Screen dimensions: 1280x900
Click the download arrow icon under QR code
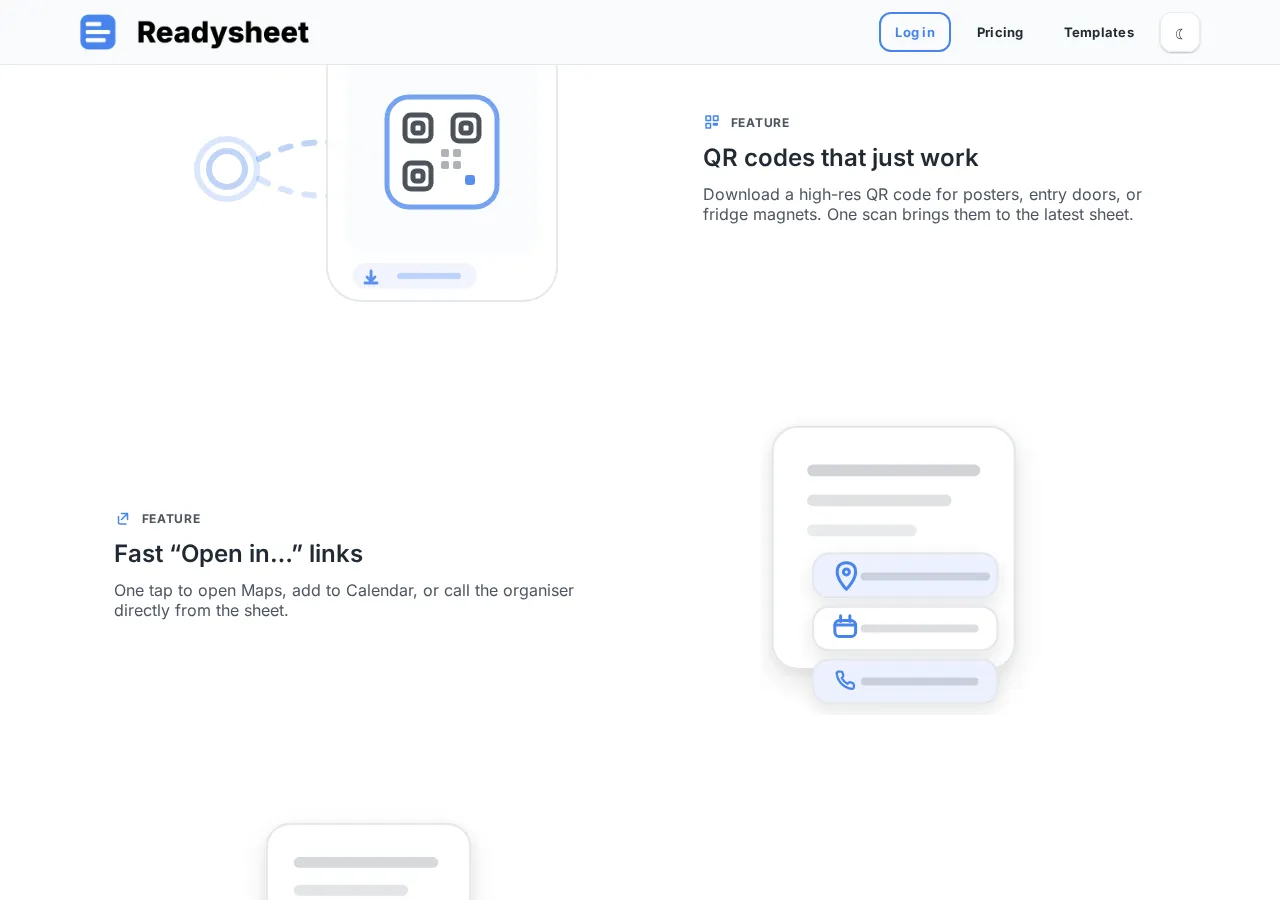371,276
